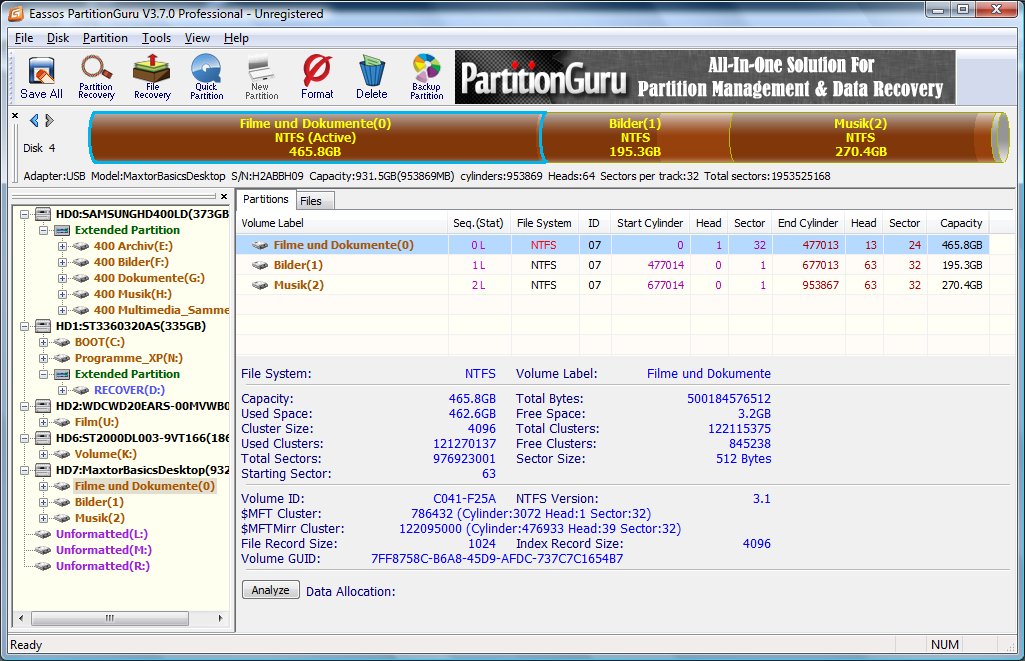The height and width of the screenshot is (661, 1025).
Task: Switch to the Files tab
Action: 314,201
